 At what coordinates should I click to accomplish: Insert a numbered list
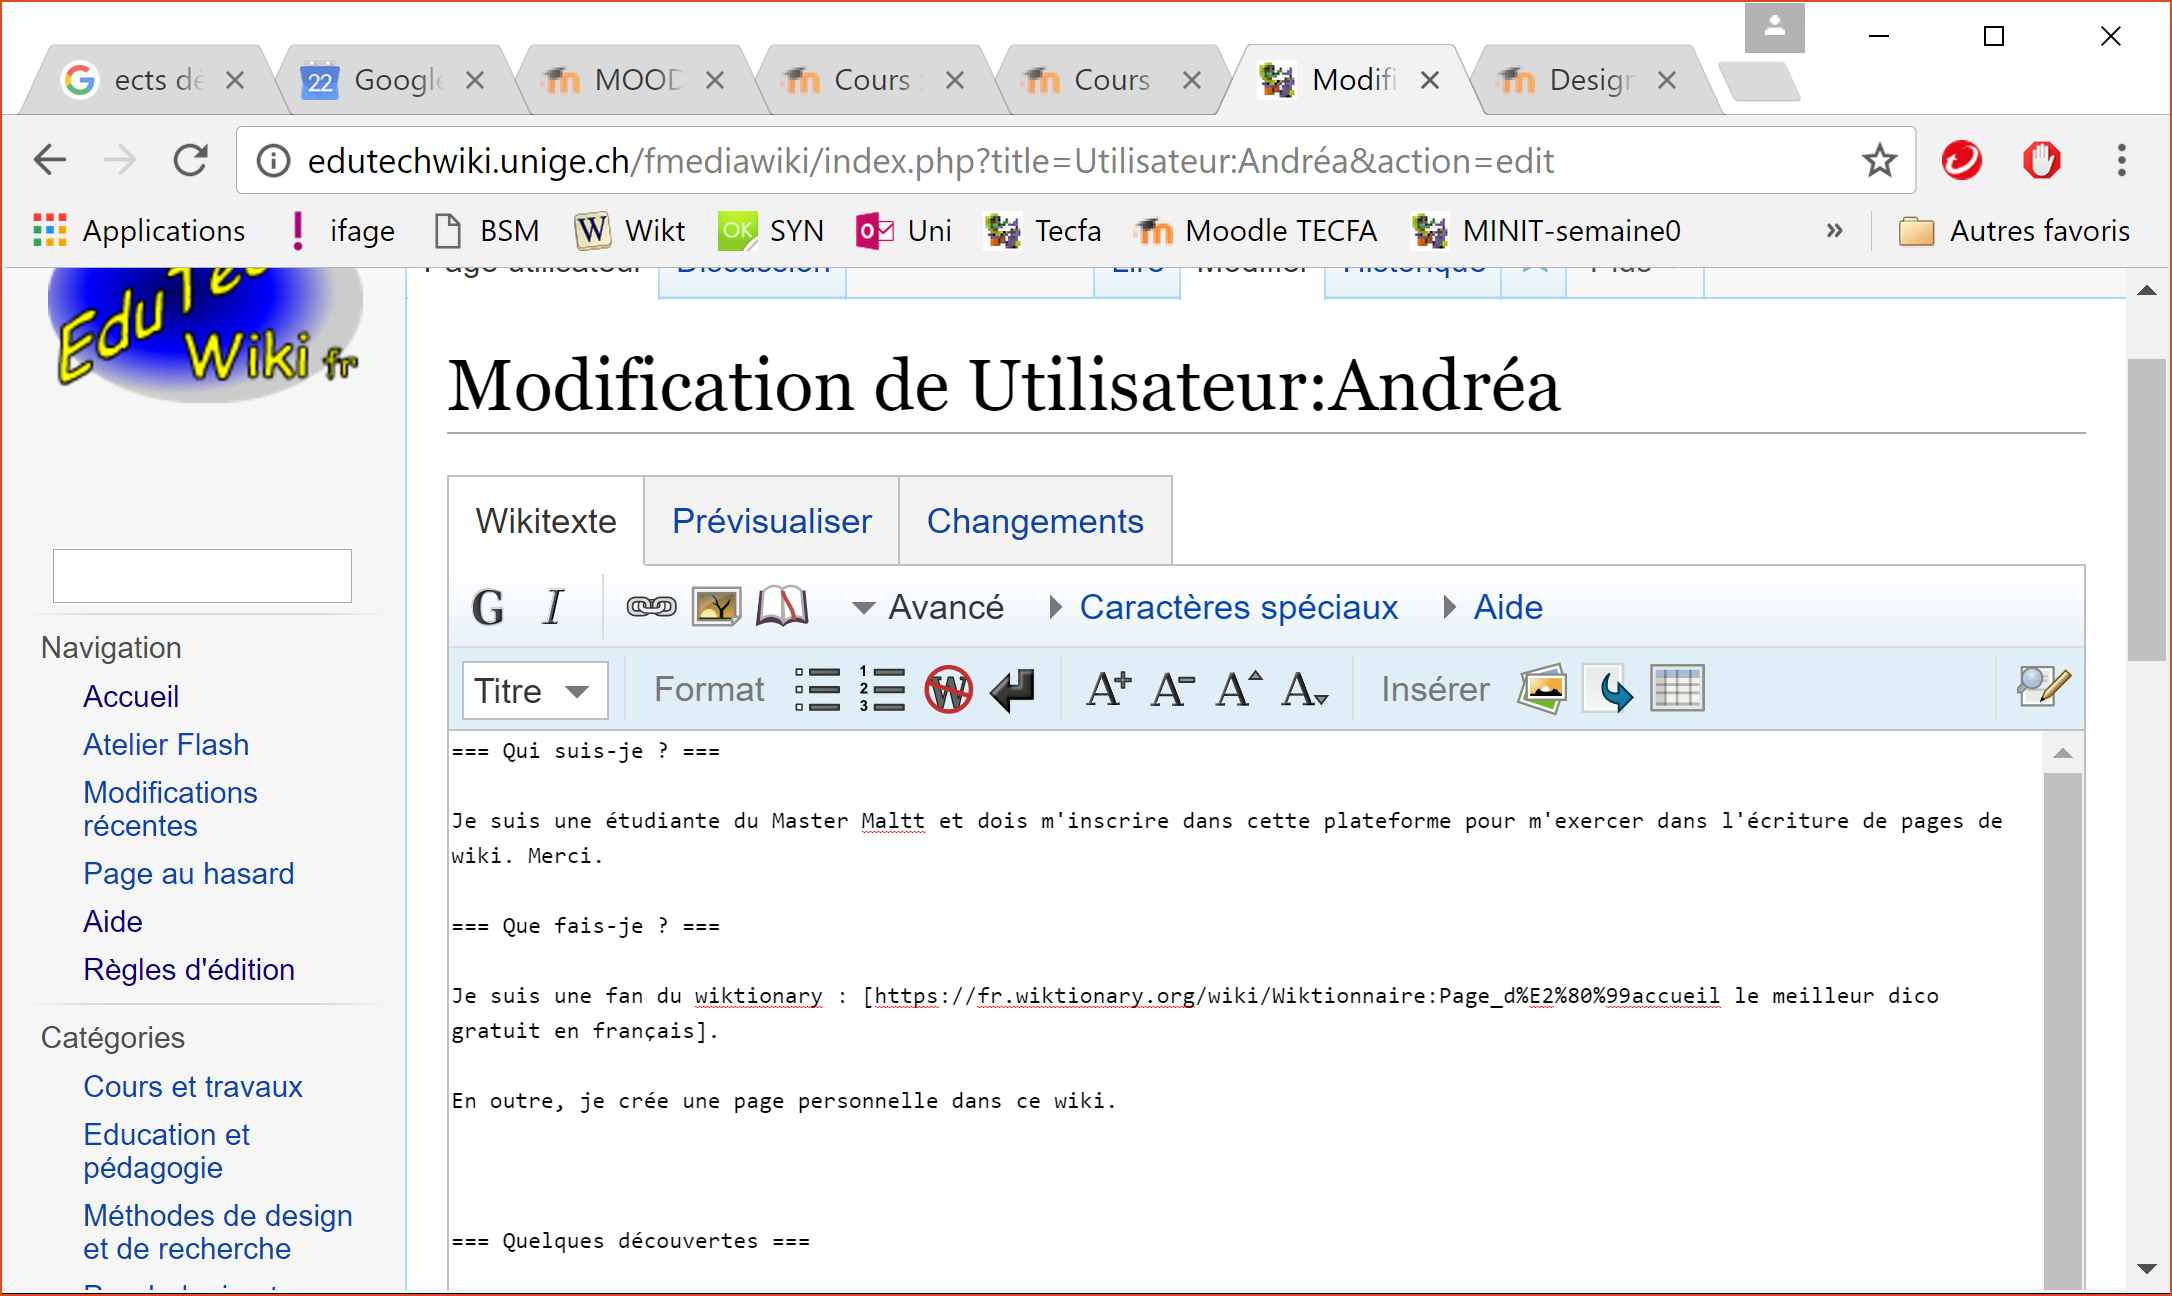(882, 689)
